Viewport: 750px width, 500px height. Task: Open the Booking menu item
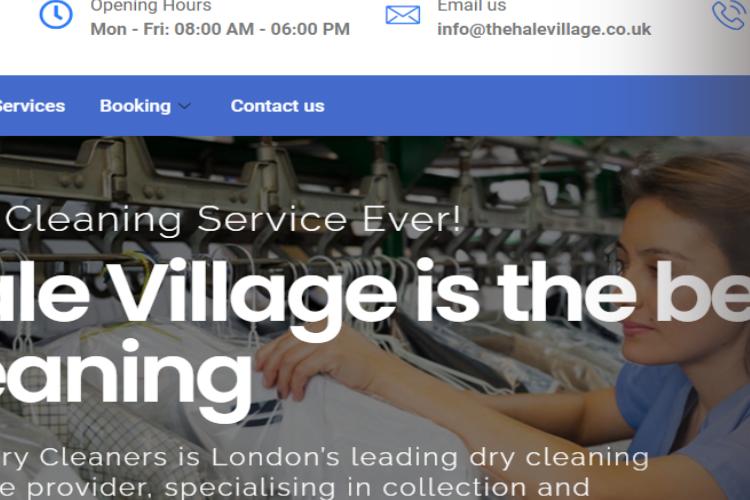tap(135, 106)
